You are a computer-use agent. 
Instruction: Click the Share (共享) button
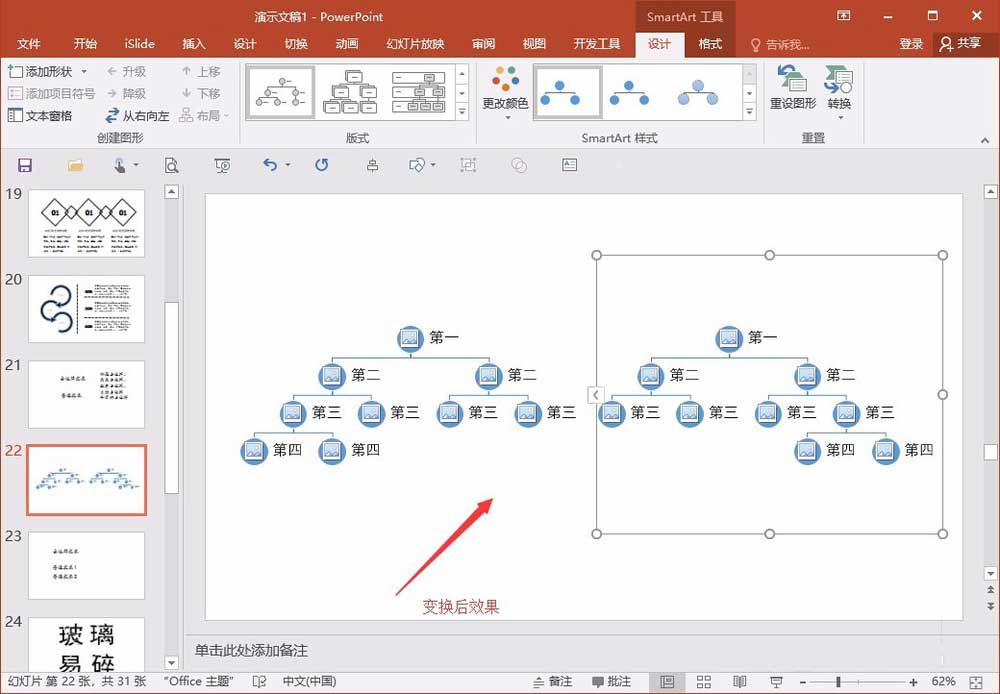pyautogui.click(x=960, y=43)
